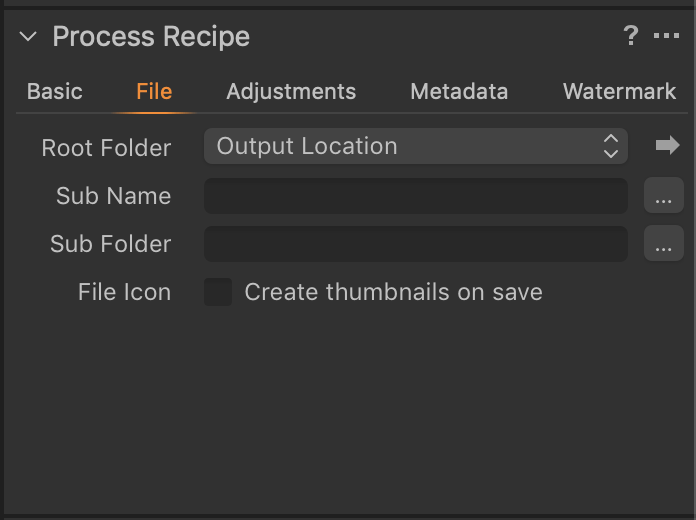The height and width of the screenshot is (520, 696).
Task: Click the arrow icon beside Root Folder
Action: pos(667,147)
